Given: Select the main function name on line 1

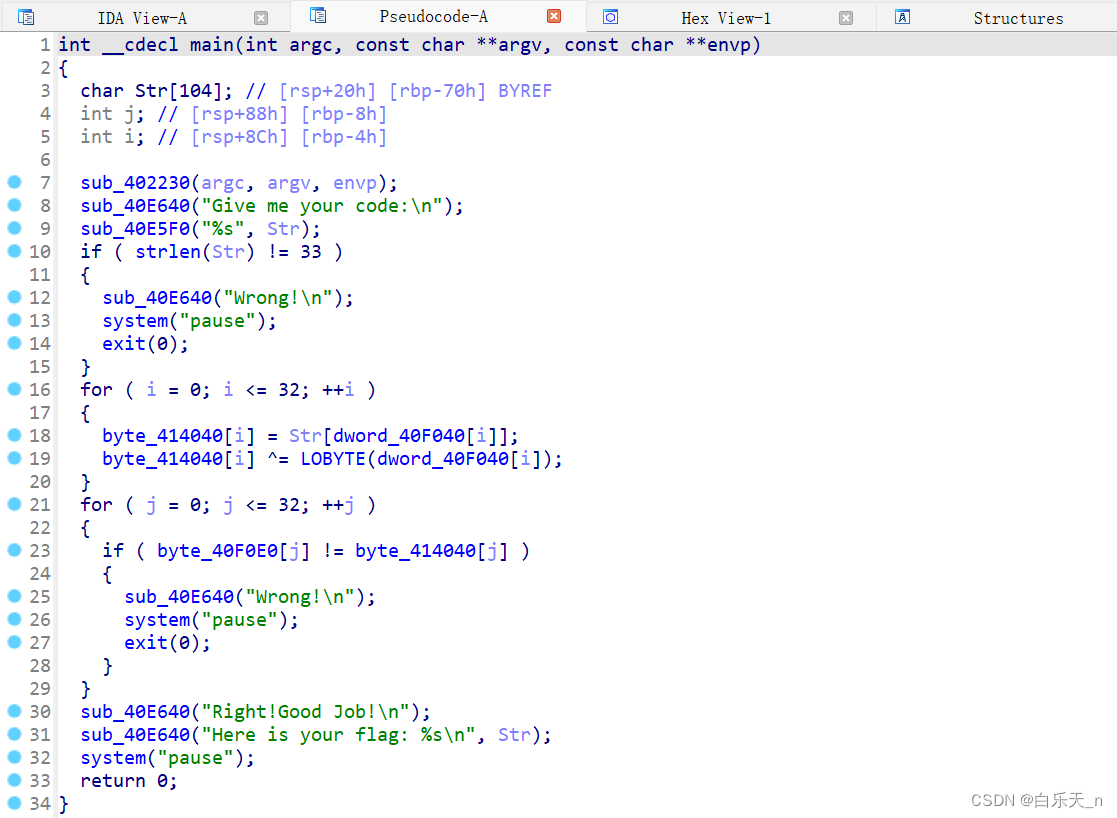Looking at the screenshot, I should 212,45.
